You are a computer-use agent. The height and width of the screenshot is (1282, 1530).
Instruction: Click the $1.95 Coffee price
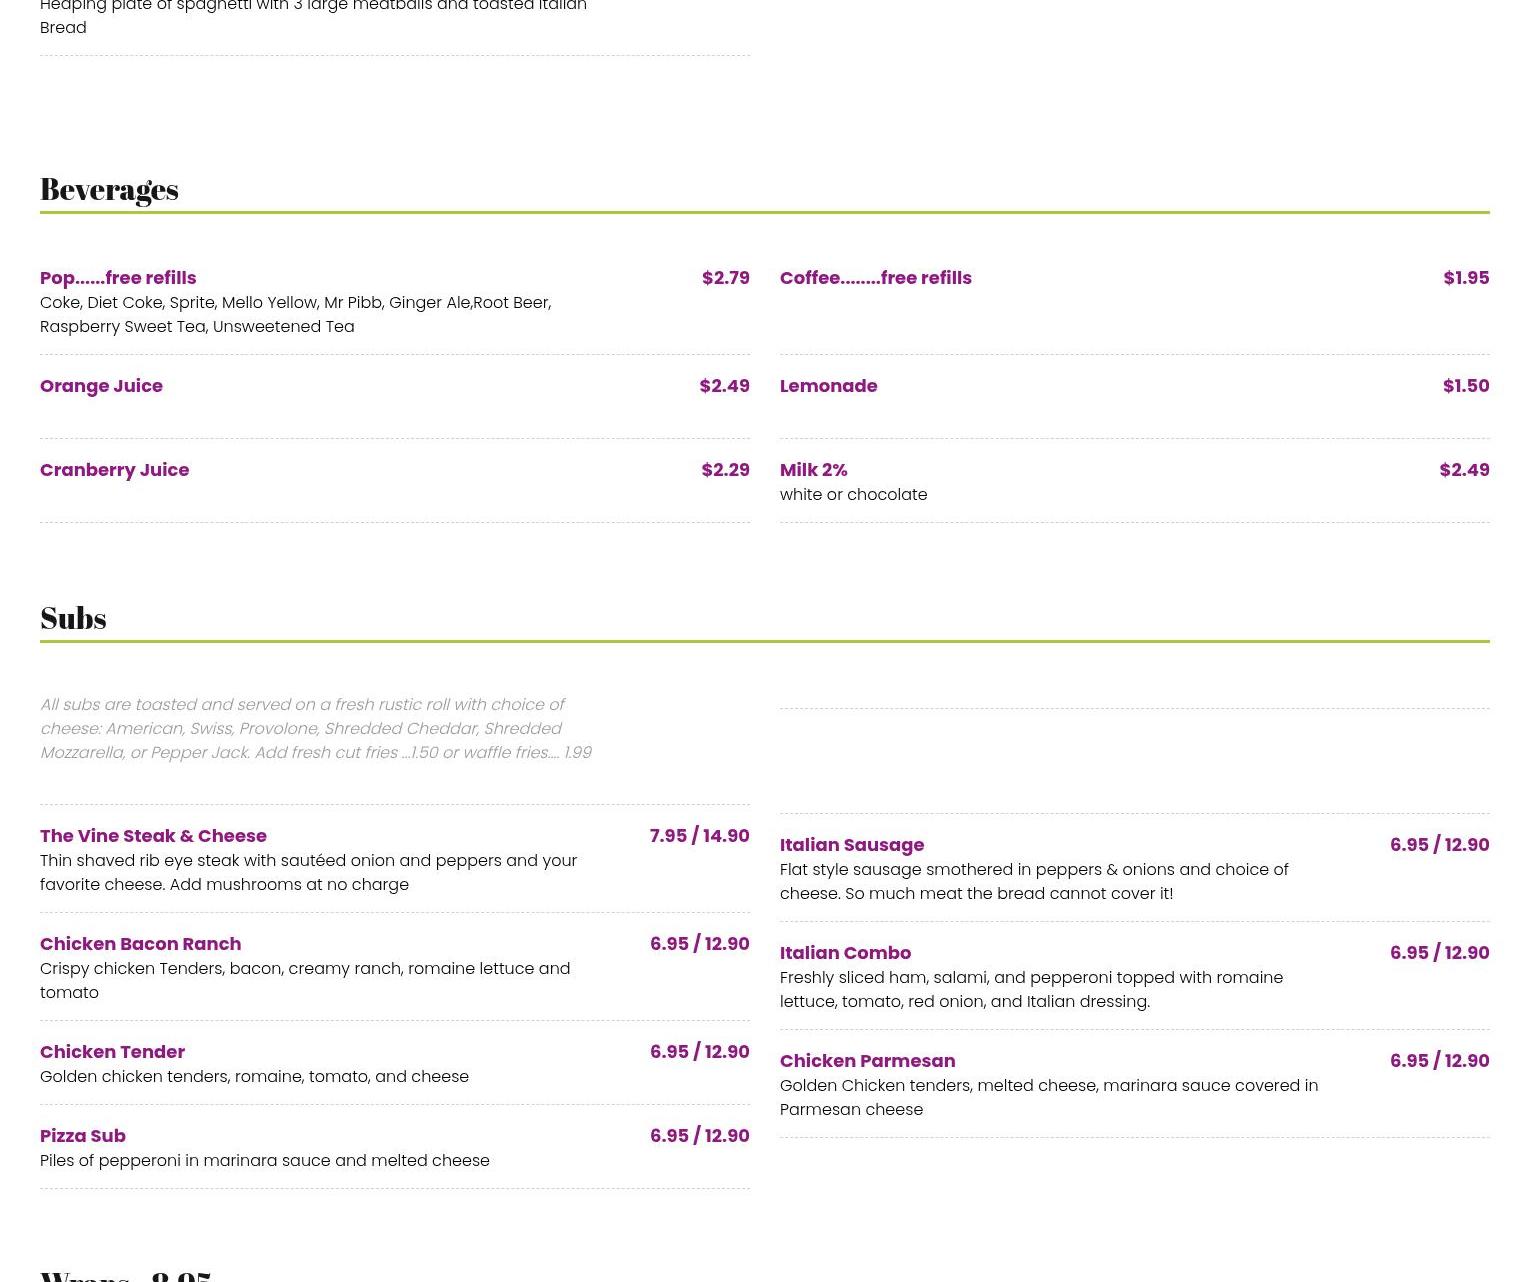(x=1465, y=277)
